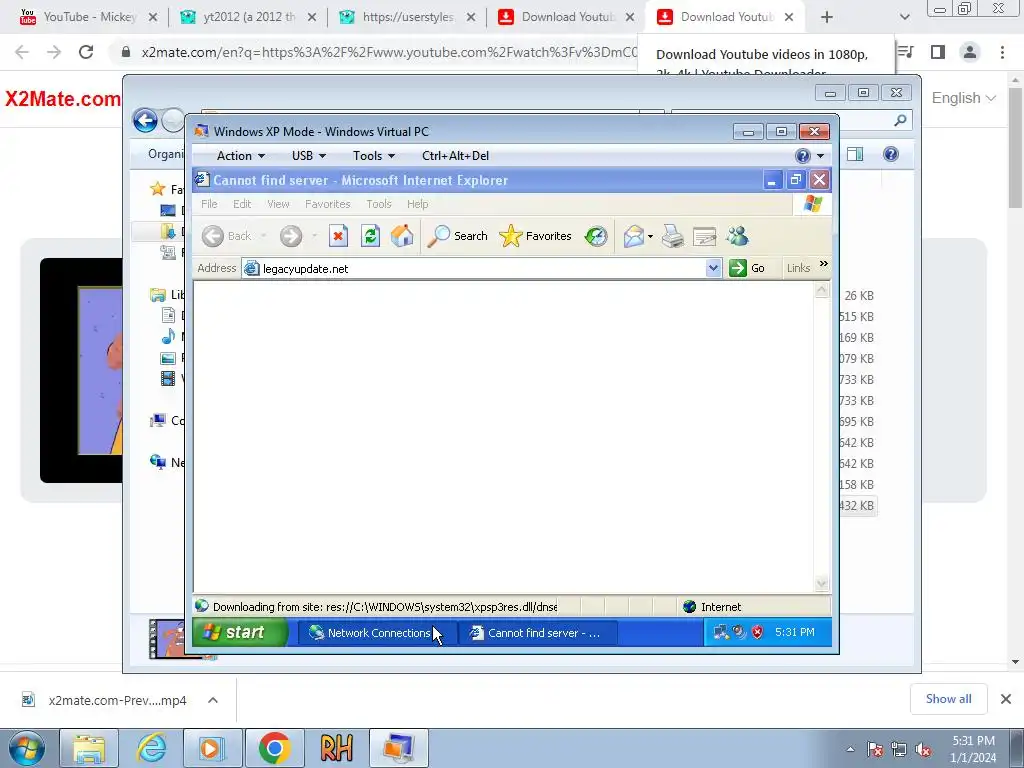
Task: Show hidden system tray icons
Action: point(850,749)
